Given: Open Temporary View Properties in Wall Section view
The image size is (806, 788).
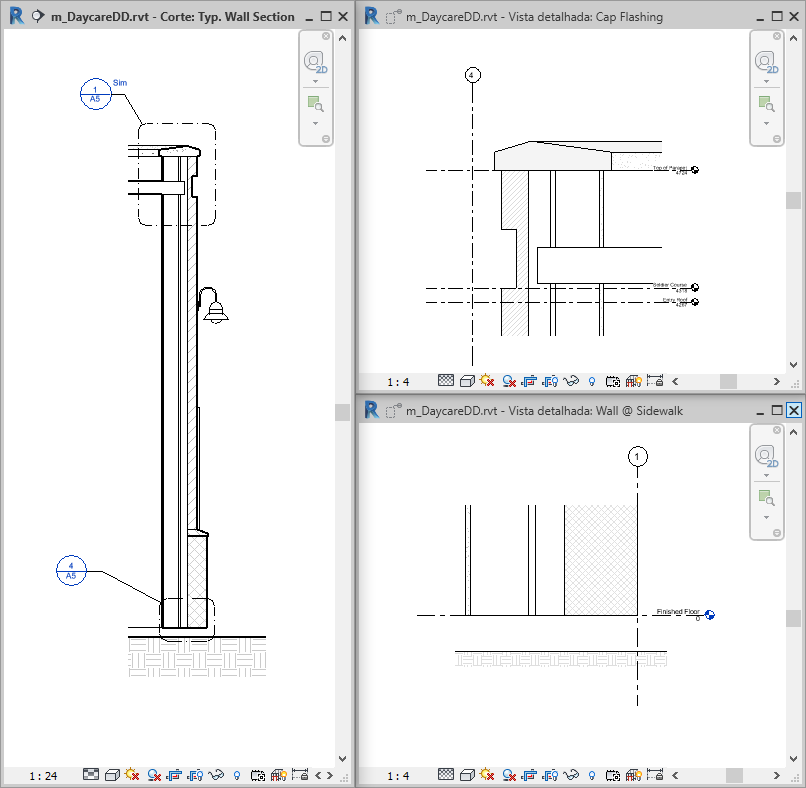Looking at the screenshot, I should click(258, 775).
